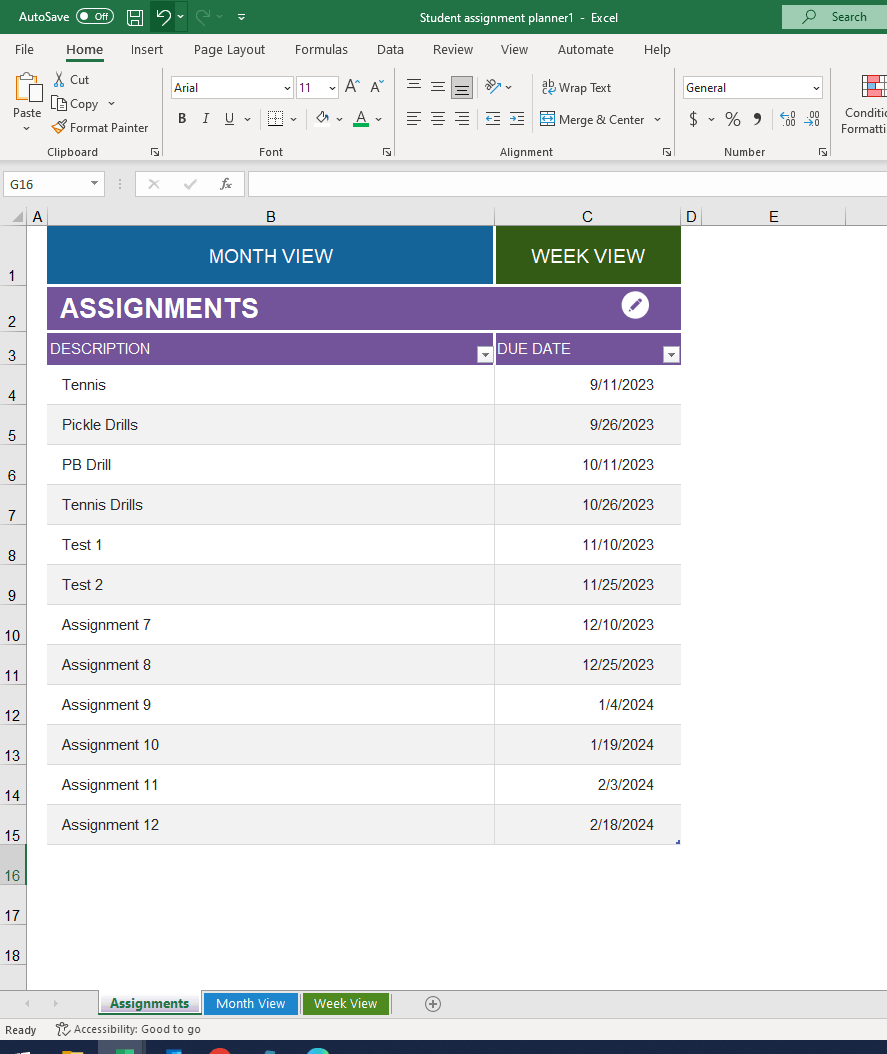Open Clipboard pane launcher
Image resolution: width=887 pixels, height=1054 pixels.
pyautogui.click(x=155, y=152)
